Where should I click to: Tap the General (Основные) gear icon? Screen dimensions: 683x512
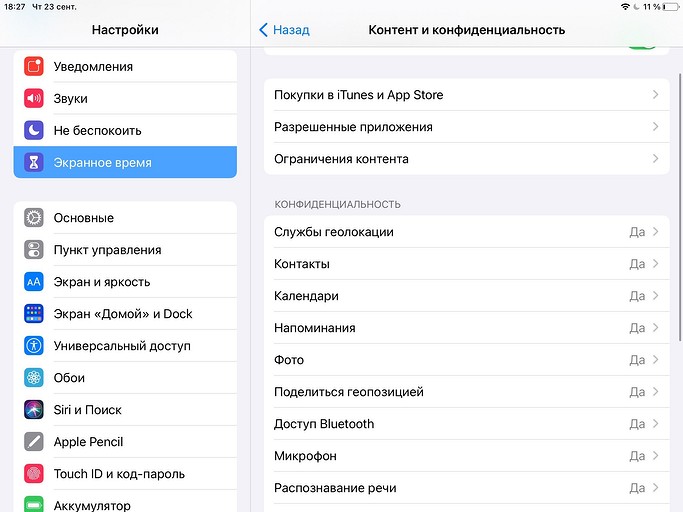(34, 218)
